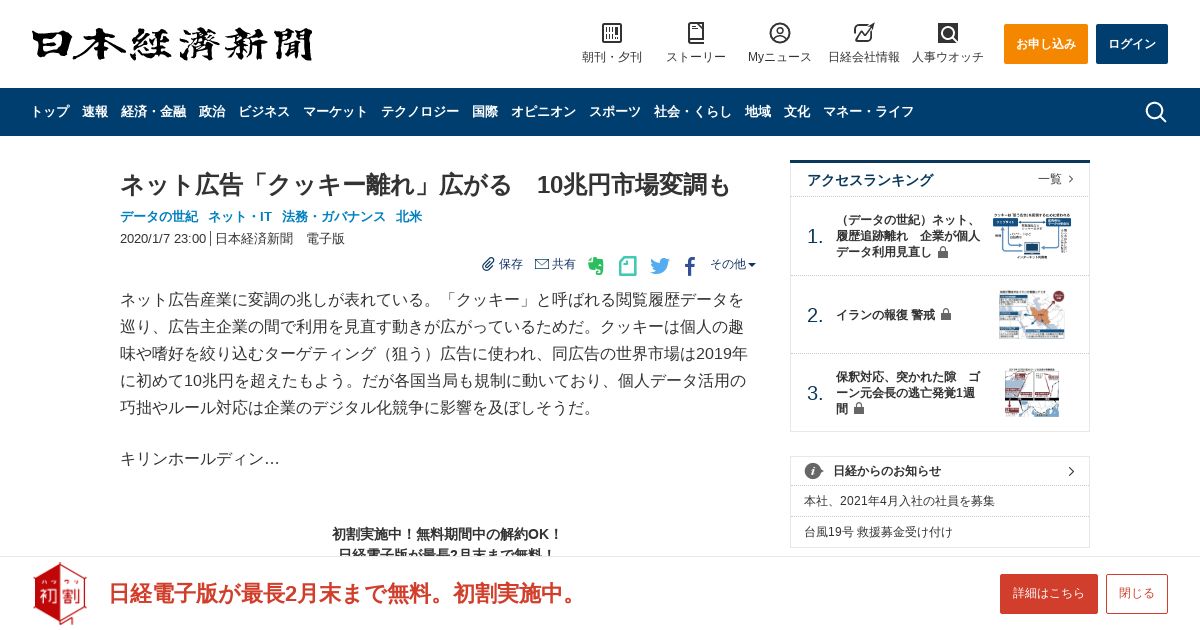
Task: Click the search magnifier in navy bar
Action: (x=1155, y=112)
